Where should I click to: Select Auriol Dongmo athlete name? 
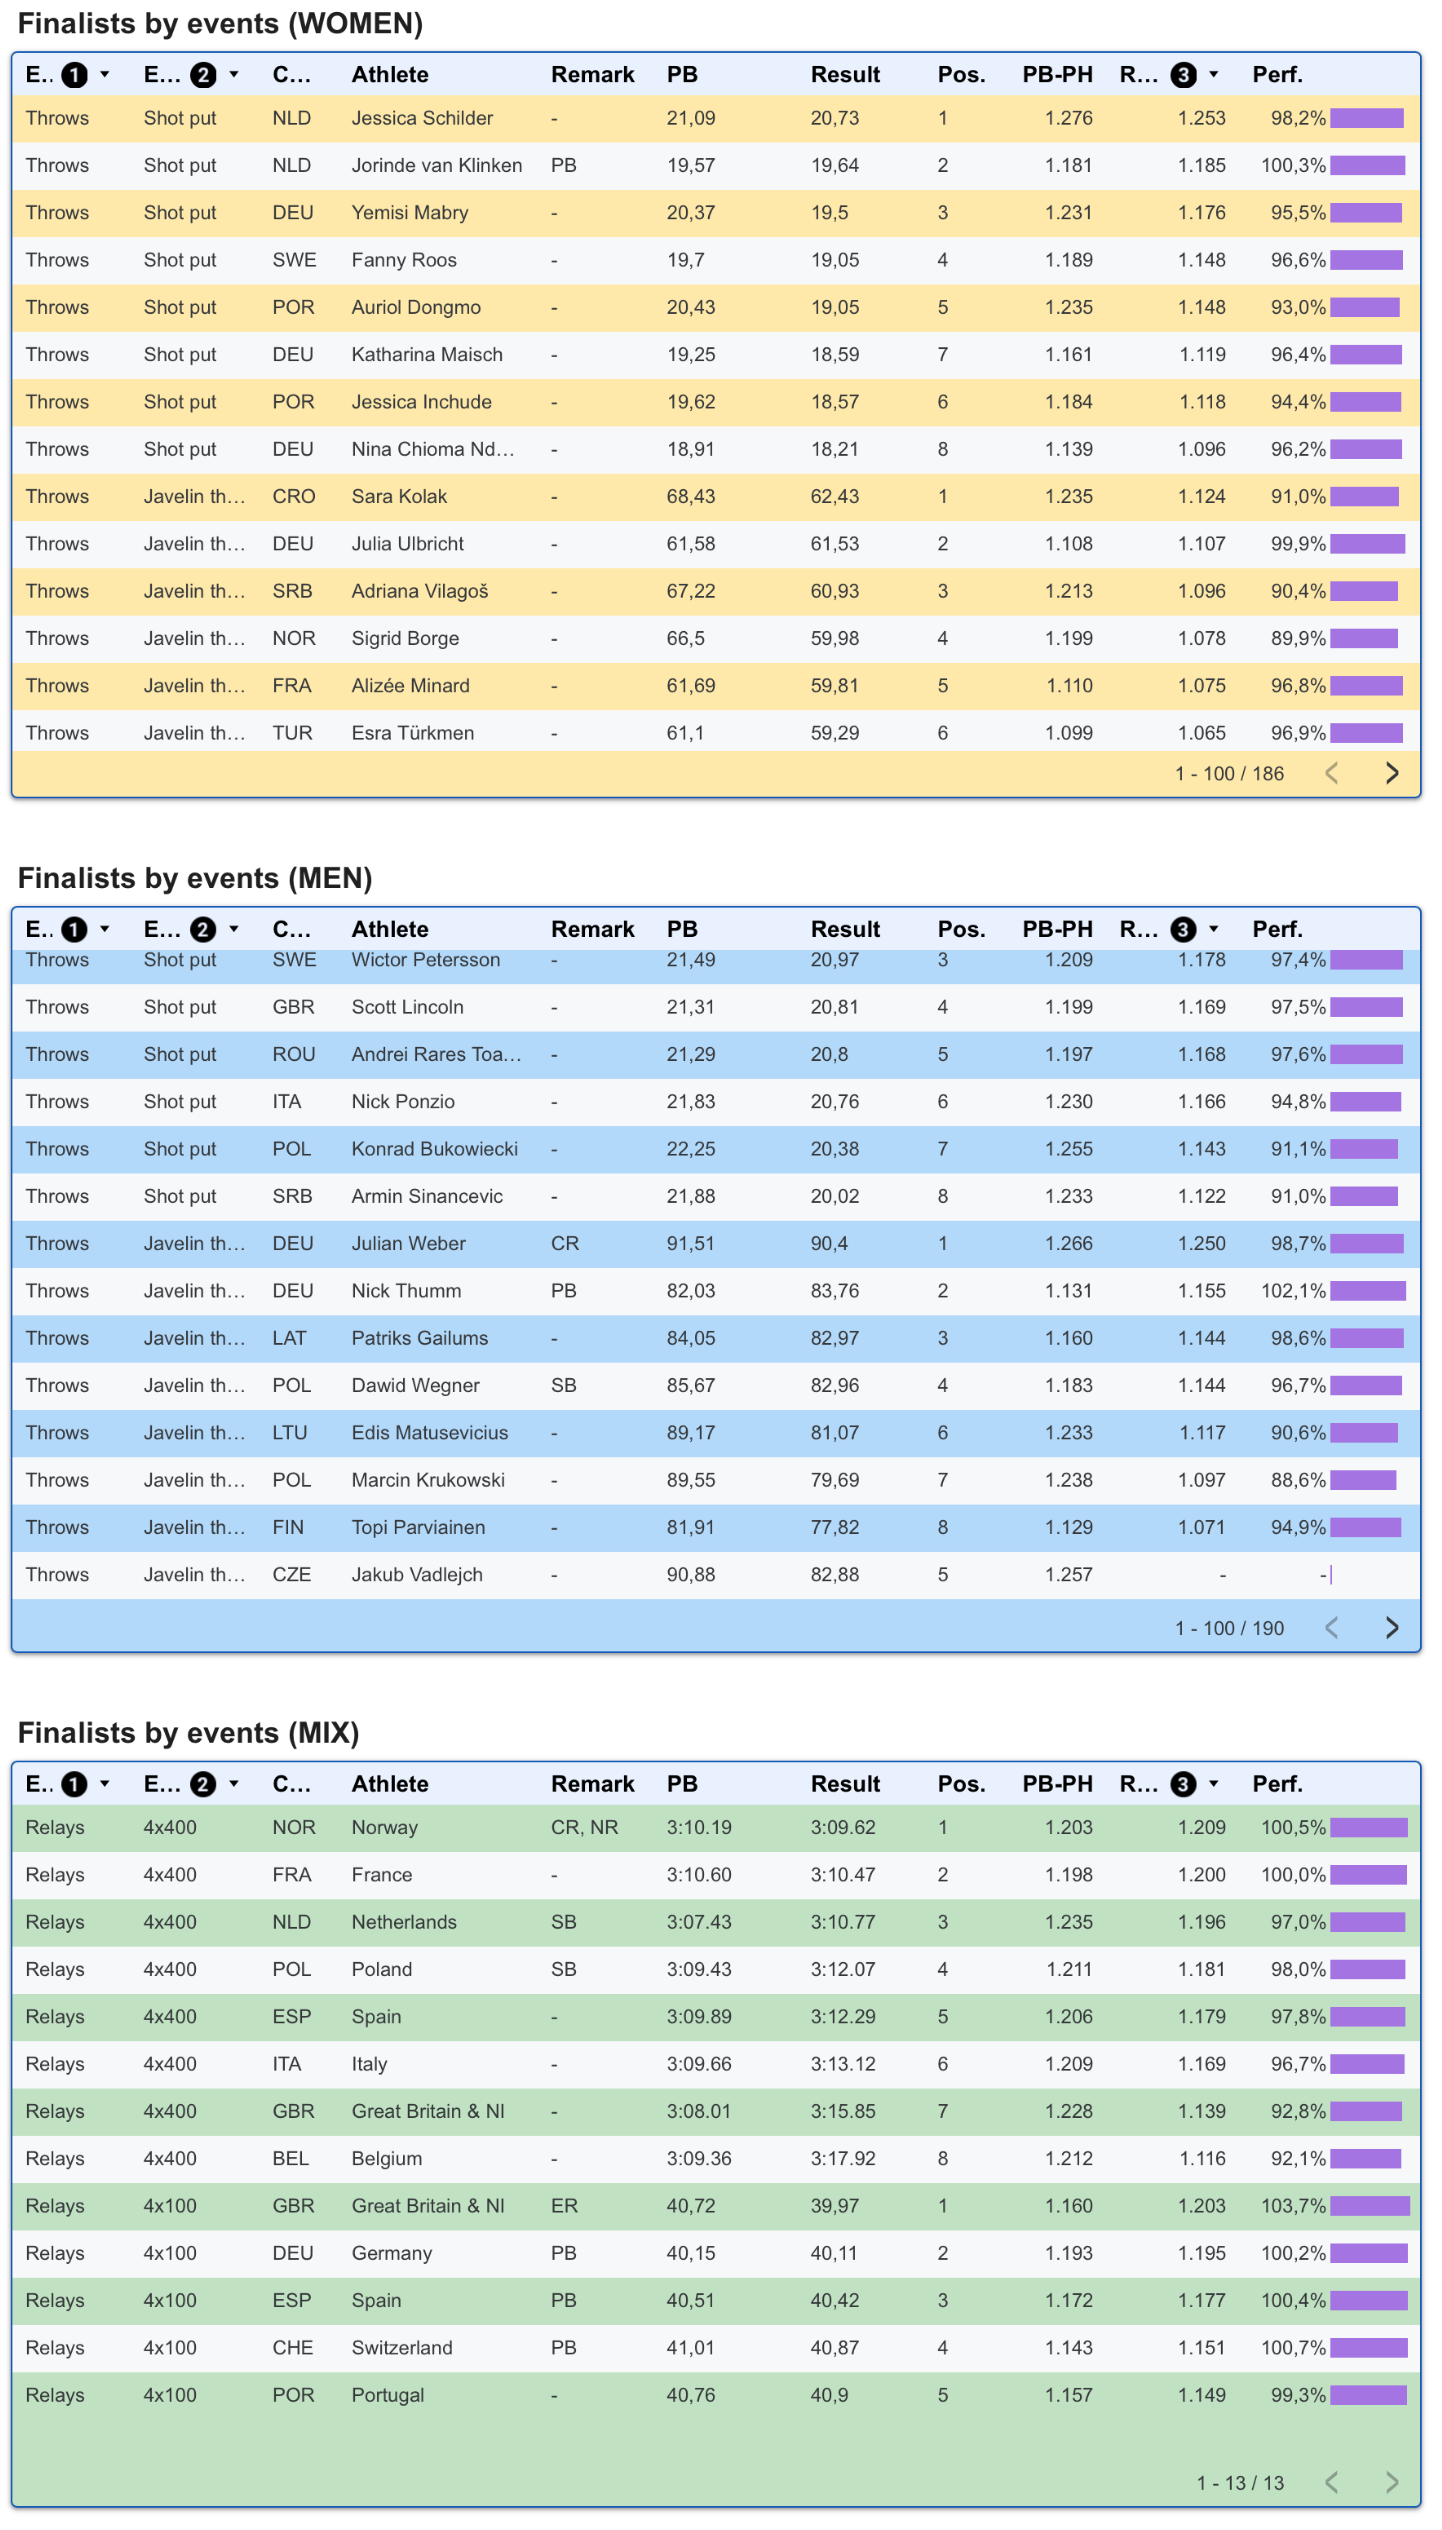[x=416, y=308]
